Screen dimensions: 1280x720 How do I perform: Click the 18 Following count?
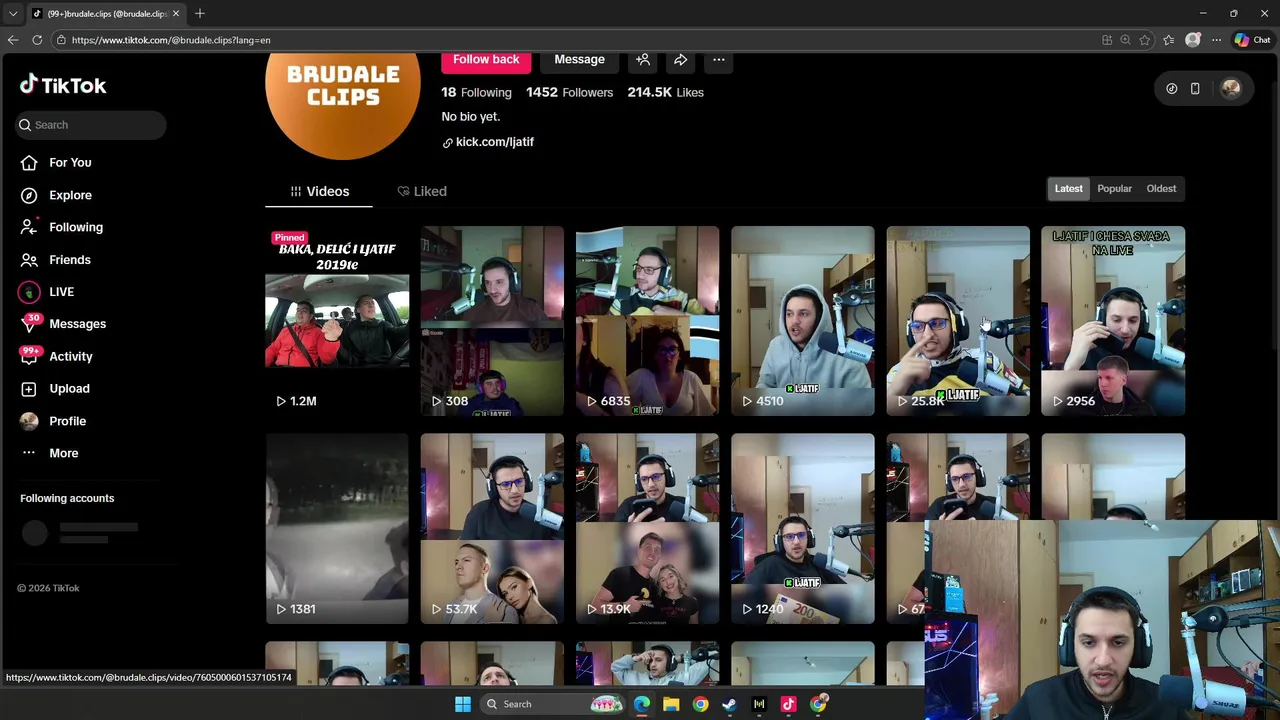point(476,92)
